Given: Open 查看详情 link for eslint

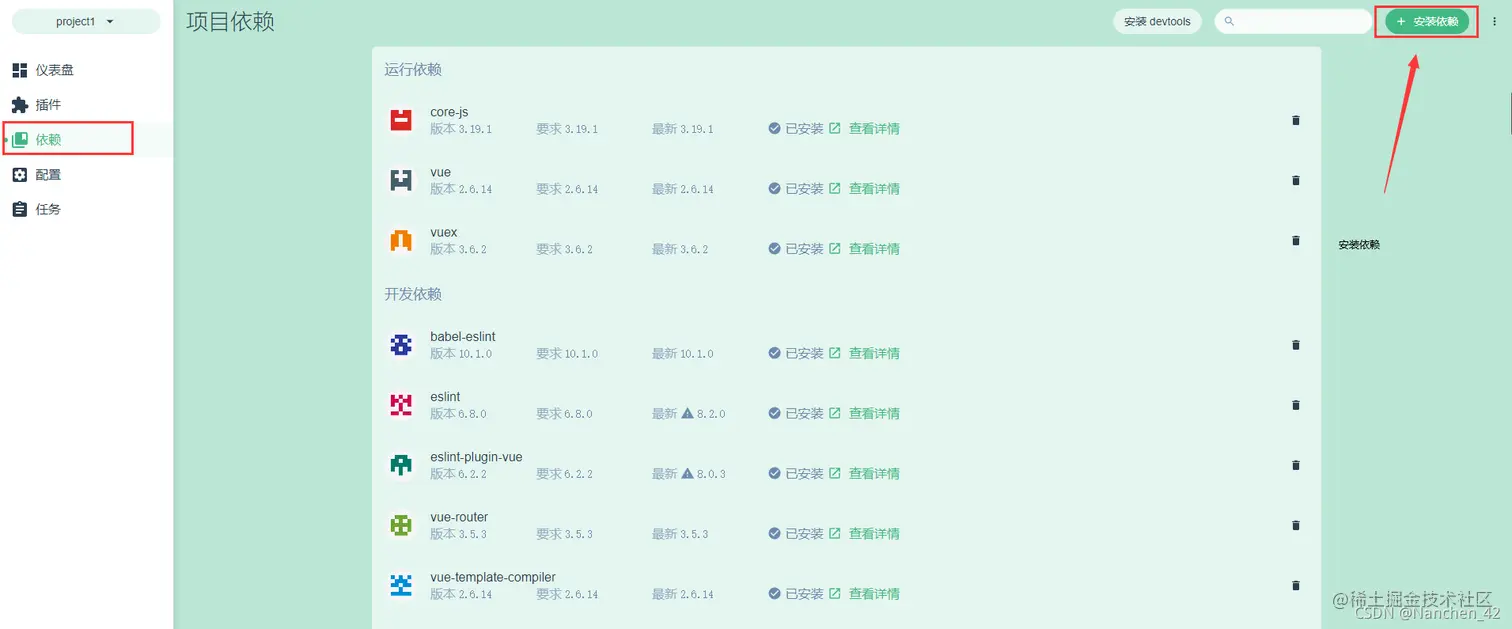Looking at the screenshot, I should (865, 414).
